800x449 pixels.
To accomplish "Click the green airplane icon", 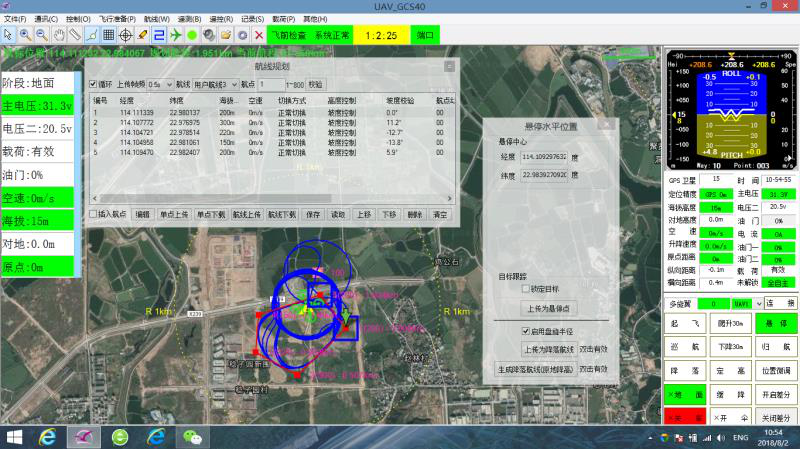I will click(176, 34).
